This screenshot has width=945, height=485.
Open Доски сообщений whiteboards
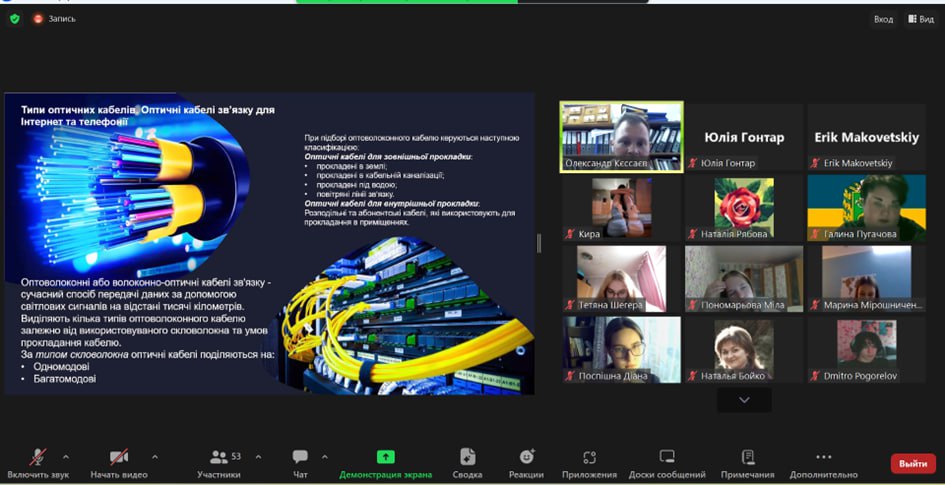(667, 457)
